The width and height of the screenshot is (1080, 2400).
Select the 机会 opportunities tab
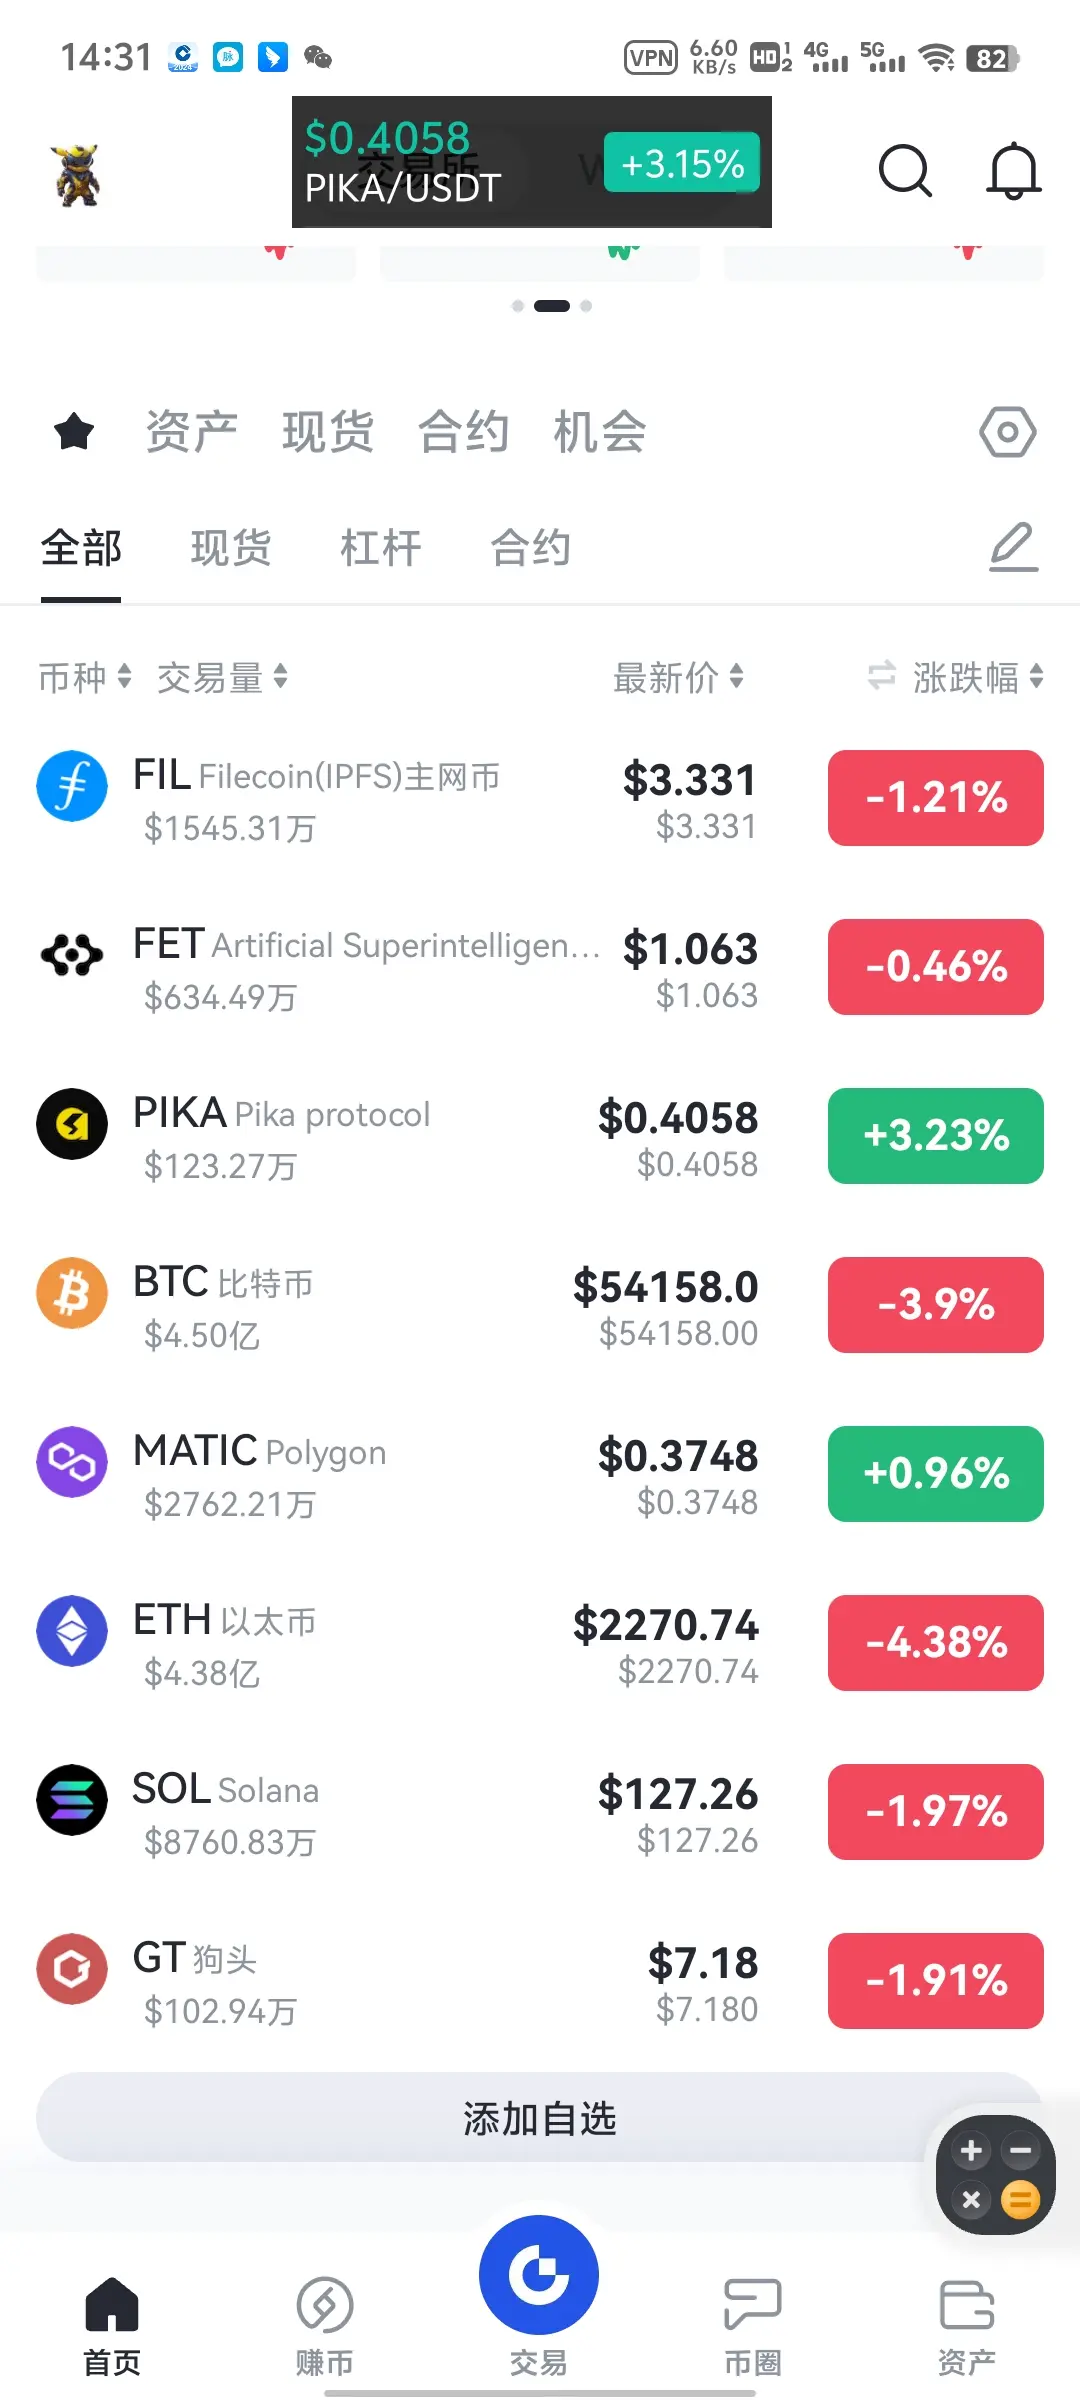(x=599, y=432)
